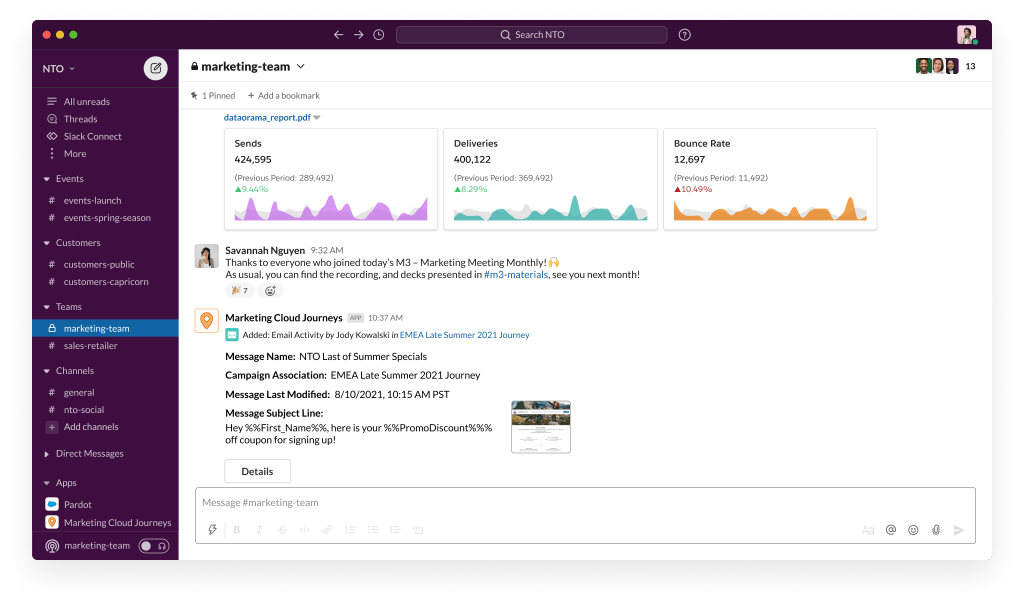Navigate back with the left arrow
The image size is (1024, 604).
338,35
